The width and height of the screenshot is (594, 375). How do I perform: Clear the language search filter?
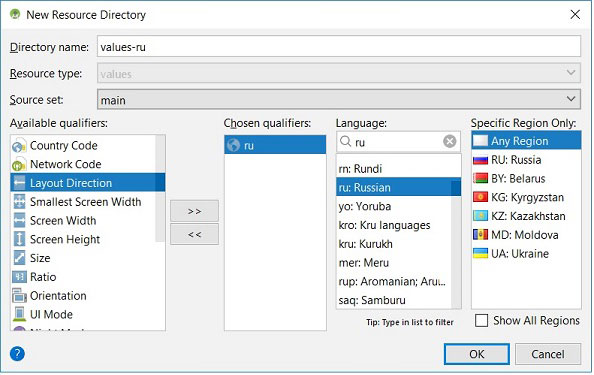450,142
